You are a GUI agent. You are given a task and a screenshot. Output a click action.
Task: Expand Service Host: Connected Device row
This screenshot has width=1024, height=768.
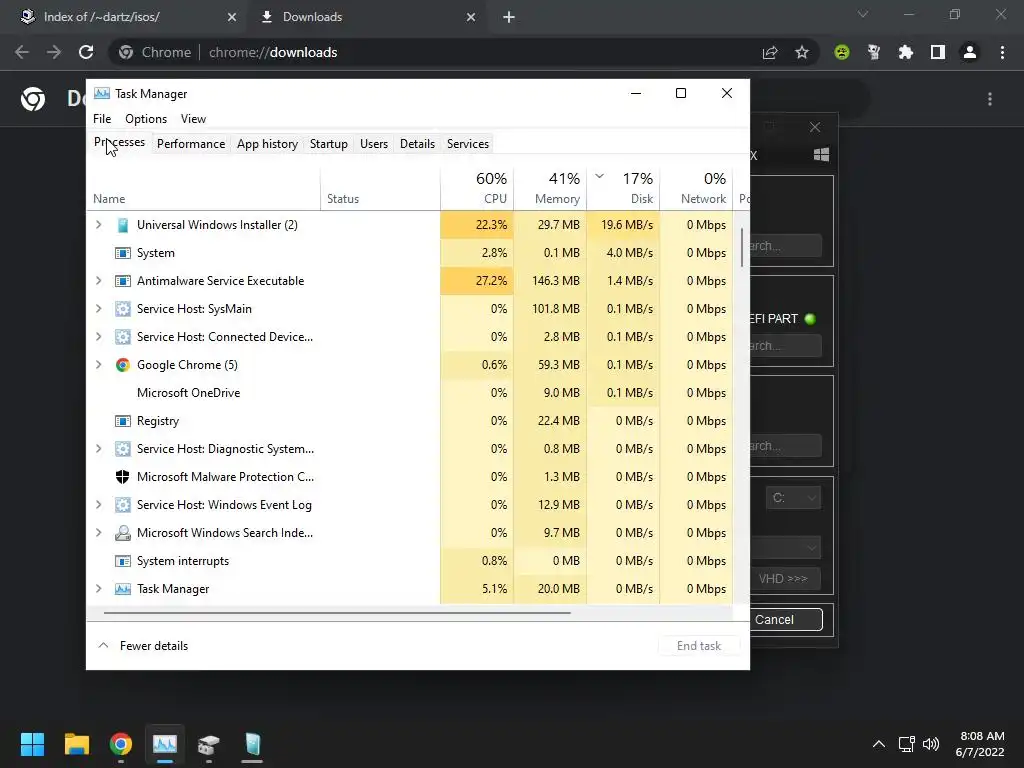(x=99, y=337)
